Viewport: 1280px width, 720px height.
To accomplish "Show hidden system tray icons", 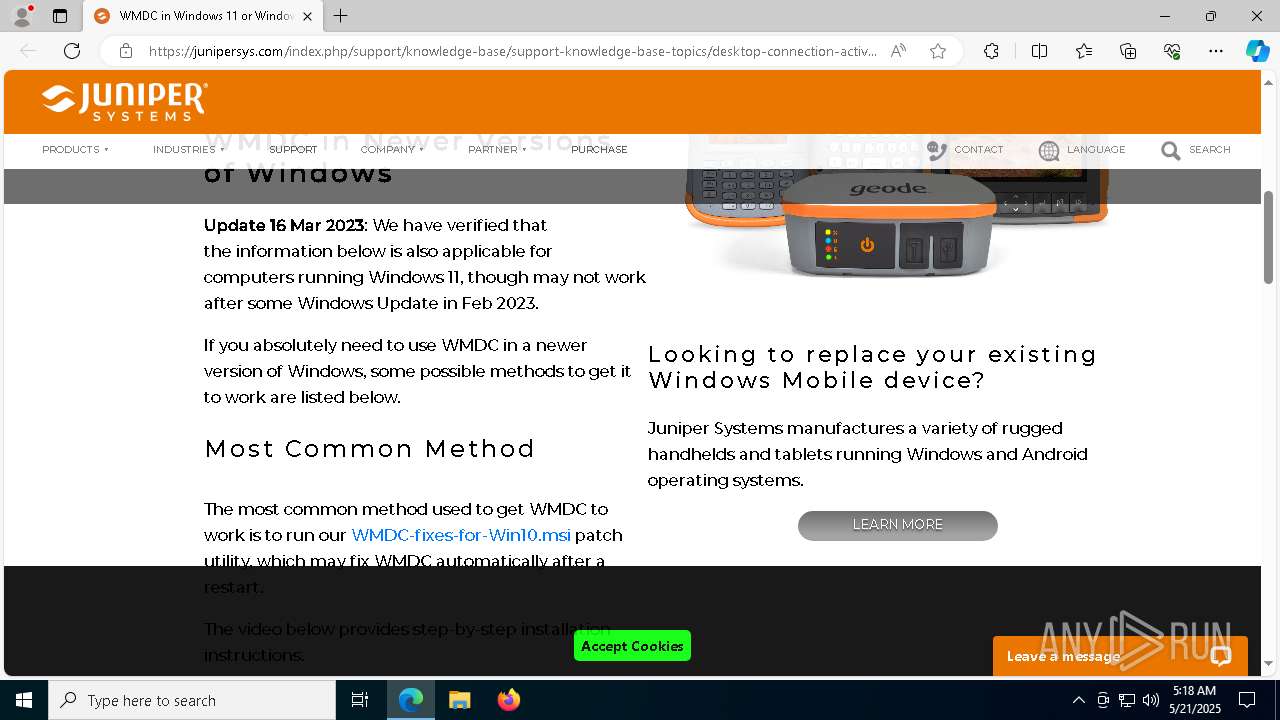I will coord(1078,700).
